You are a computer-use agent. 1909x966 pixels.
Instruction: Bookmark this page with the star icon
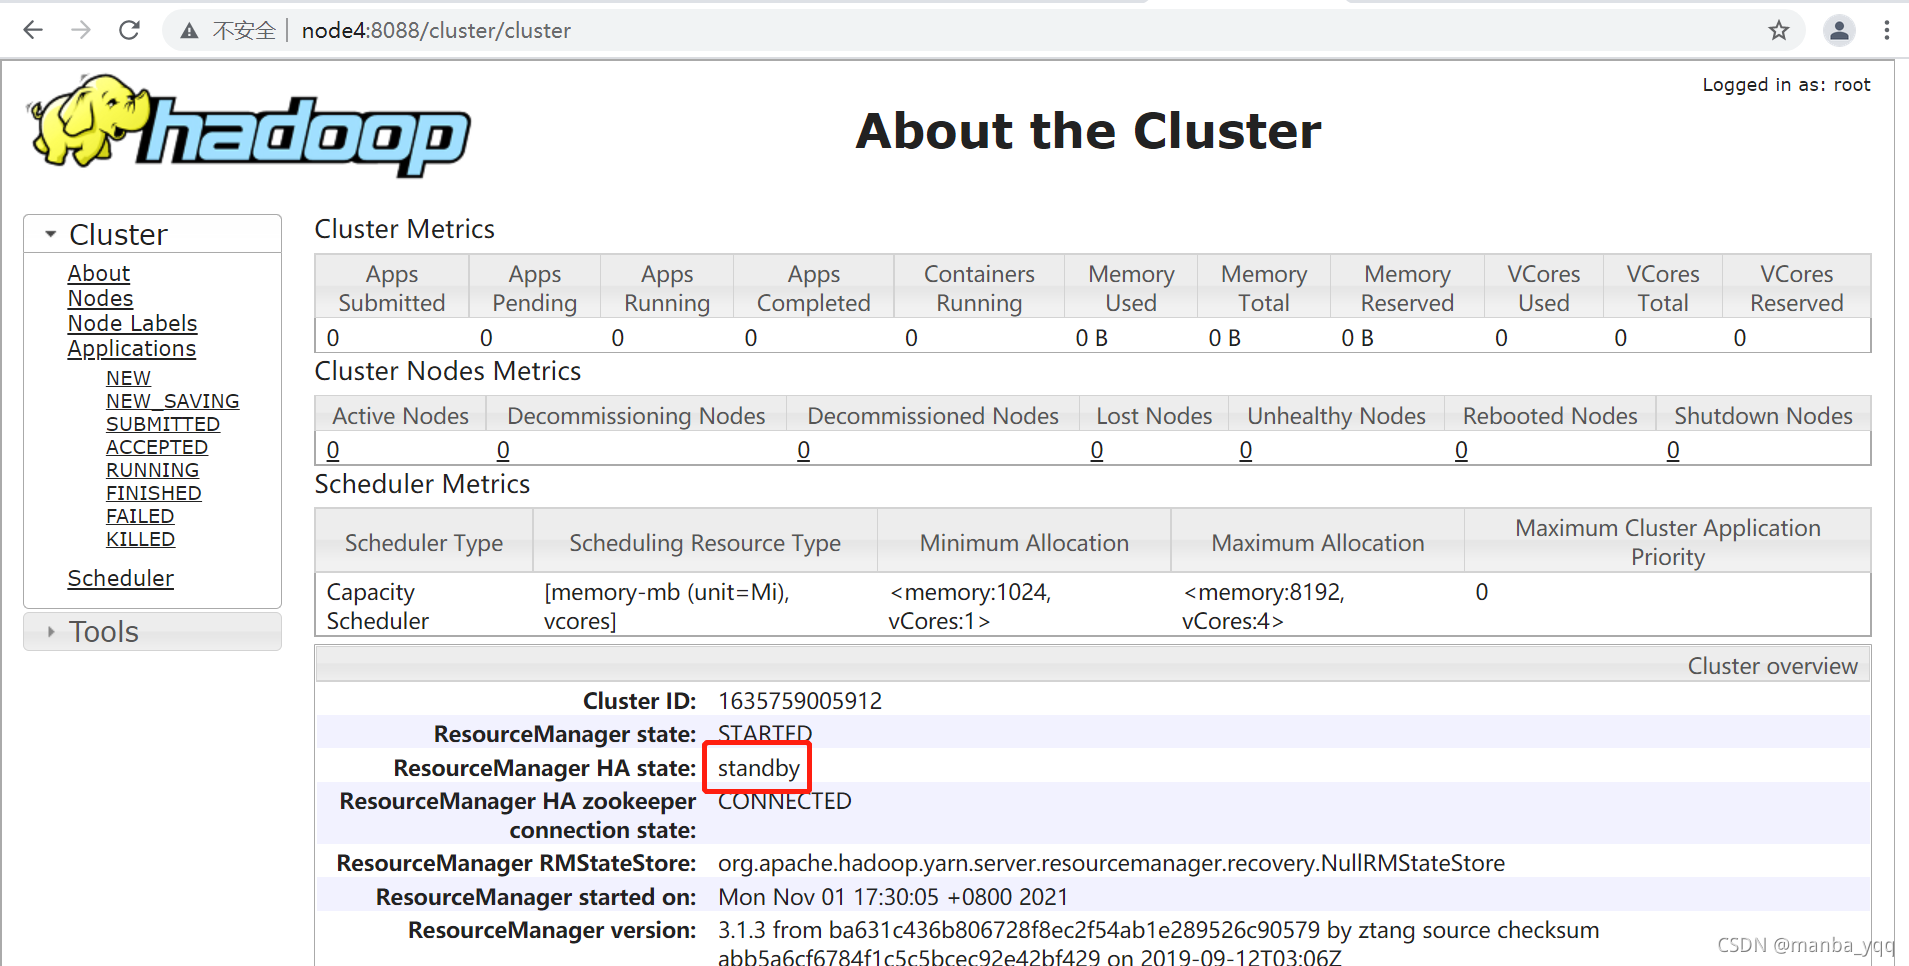click(x=1778, y=30)
